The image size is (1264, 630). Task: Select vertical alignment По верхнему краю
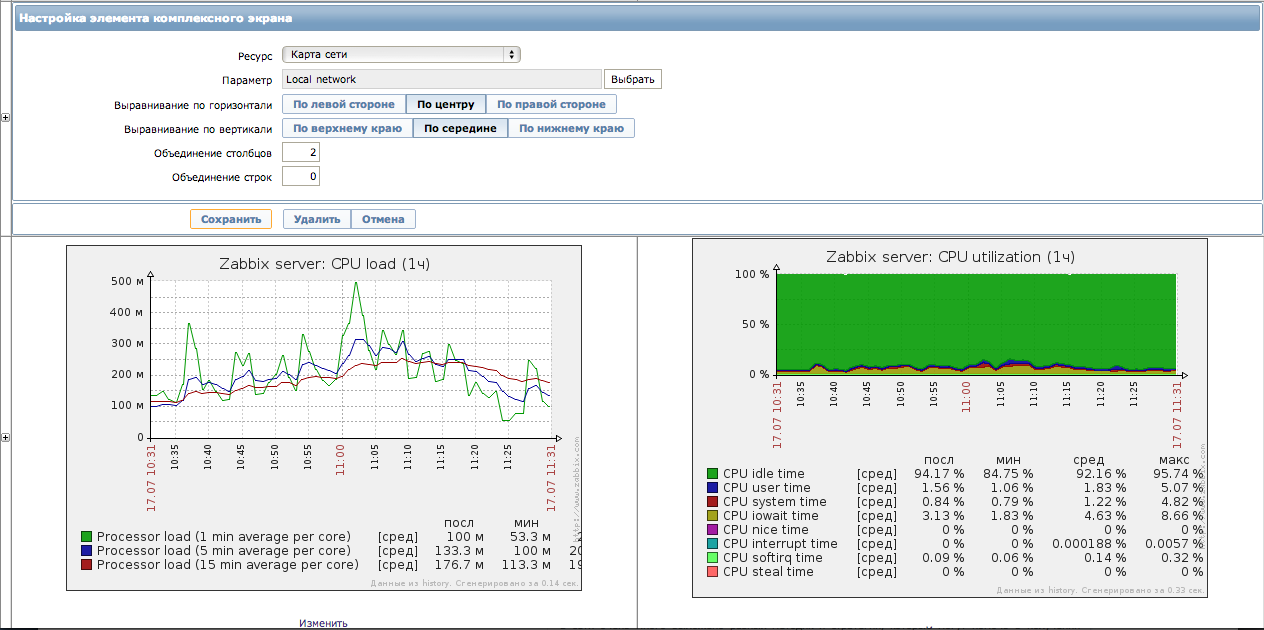pyautogui.click(x=347, y=128)
